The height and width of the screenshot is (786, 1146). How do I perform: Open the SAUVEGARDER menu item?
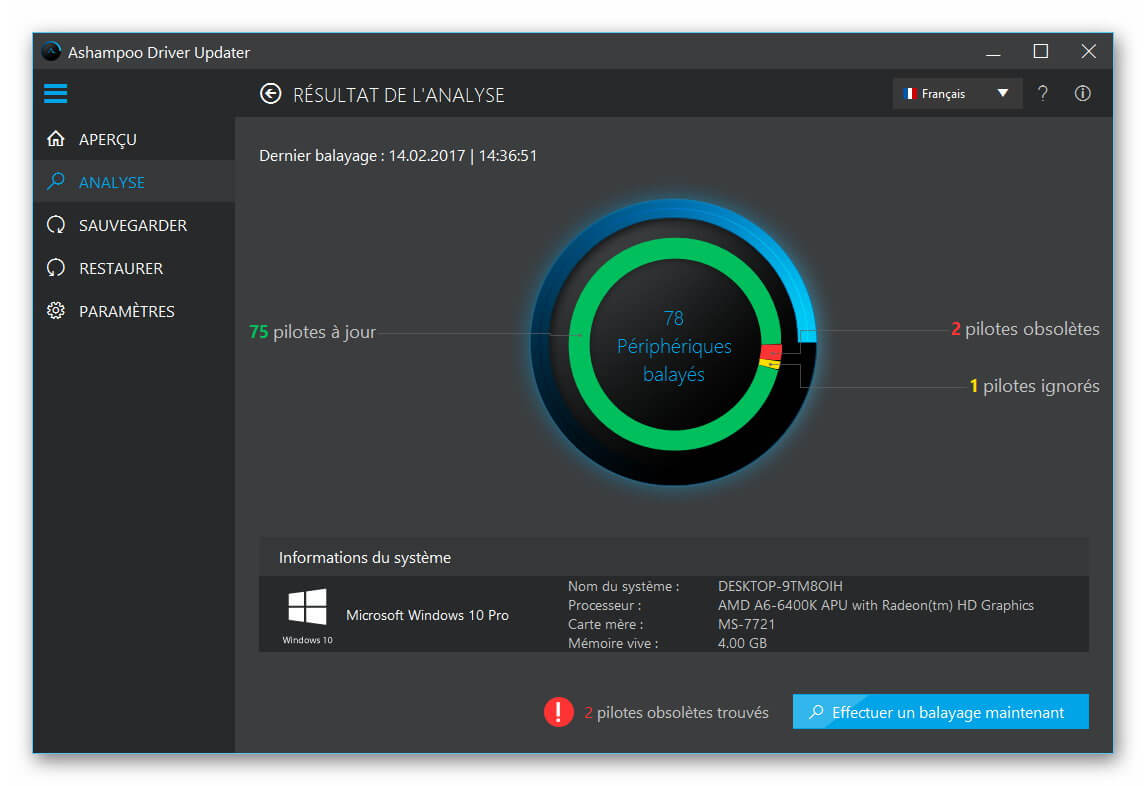134,225
